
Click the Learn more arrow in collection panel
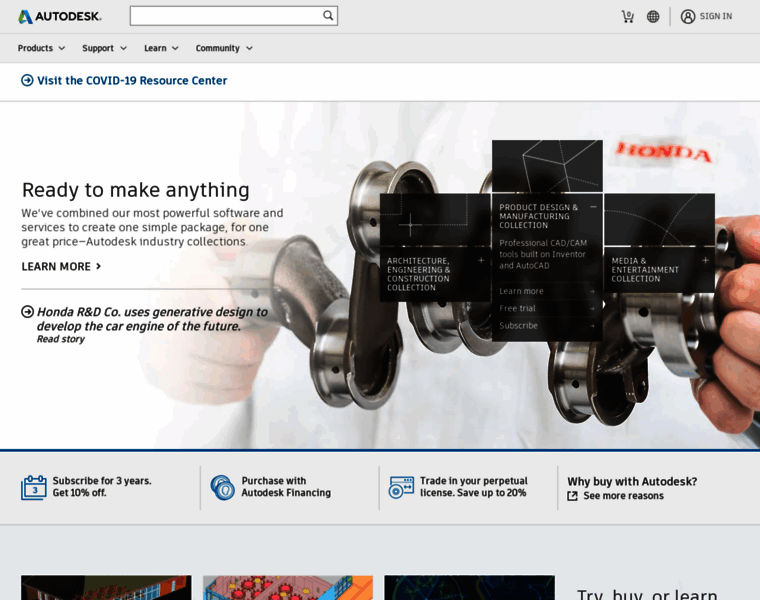tap(592, 291)
